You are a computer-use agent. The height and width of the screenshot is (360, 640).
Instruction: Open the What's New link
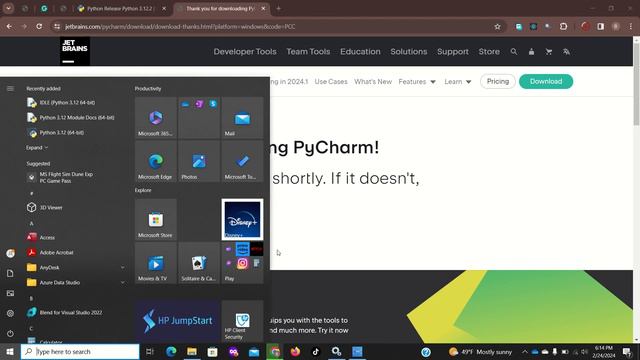373,82
